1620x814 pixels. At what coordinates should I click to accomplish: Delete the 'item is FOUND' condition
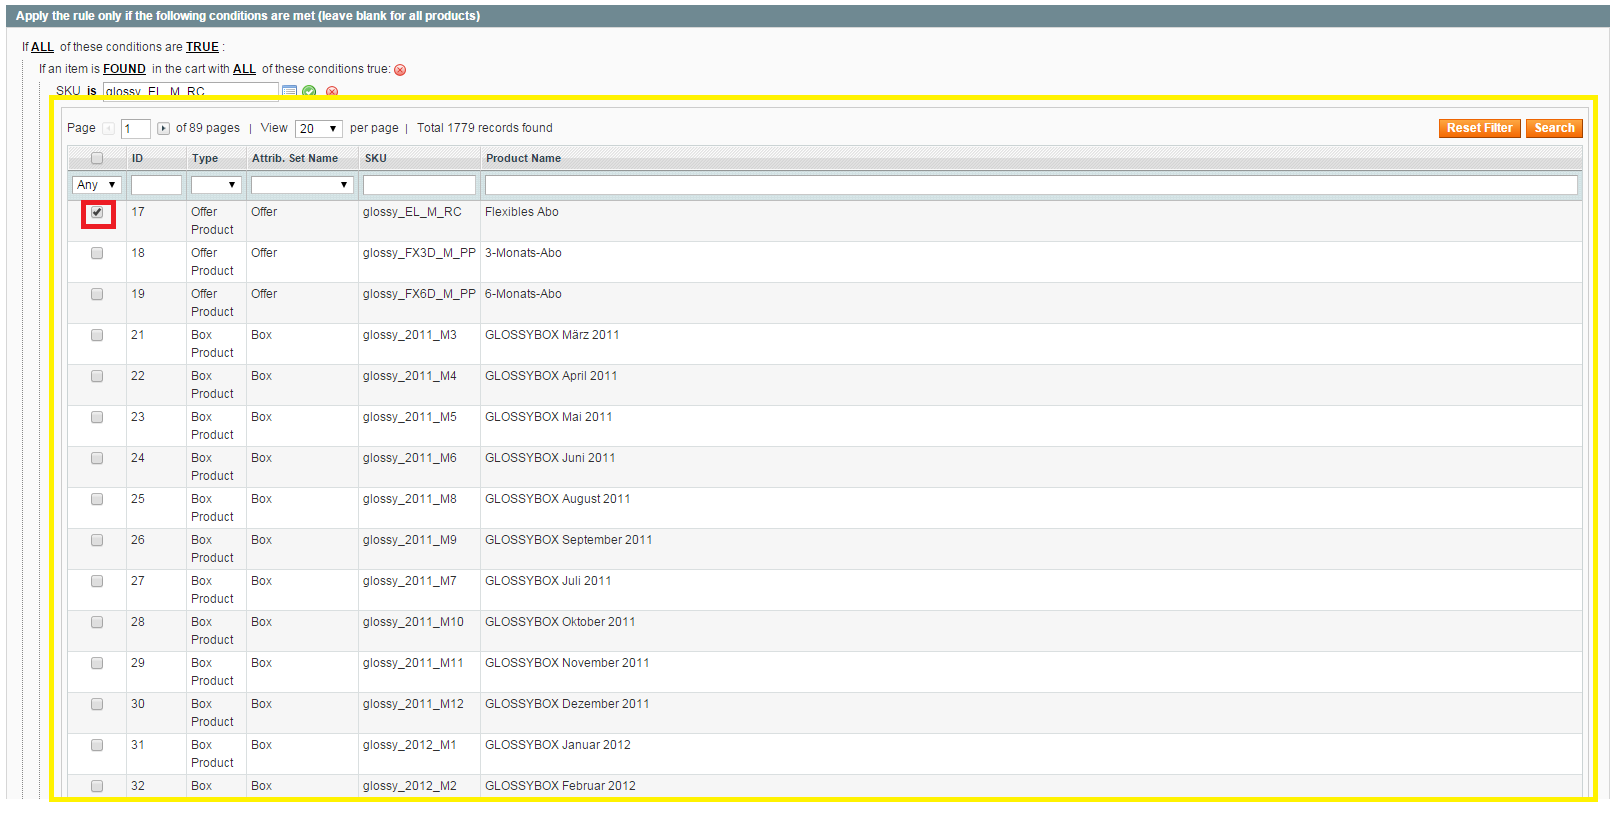(400, 70)
